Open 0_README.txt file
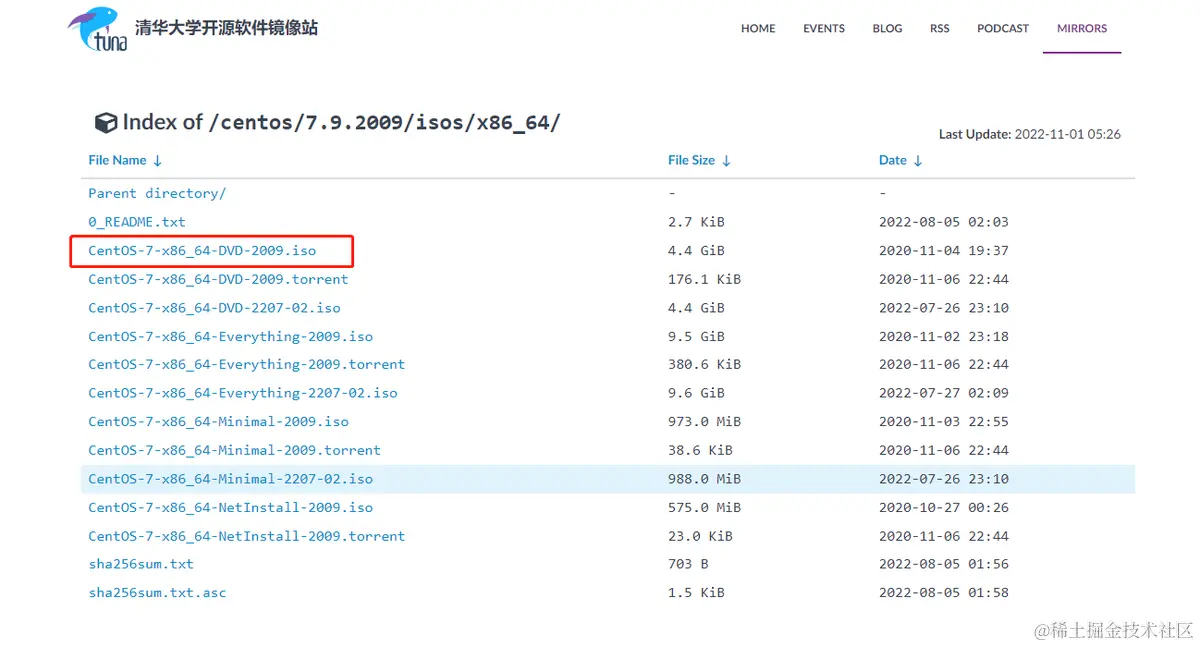This screenshot has height=647, width=1200. click(x=137, y=222)
